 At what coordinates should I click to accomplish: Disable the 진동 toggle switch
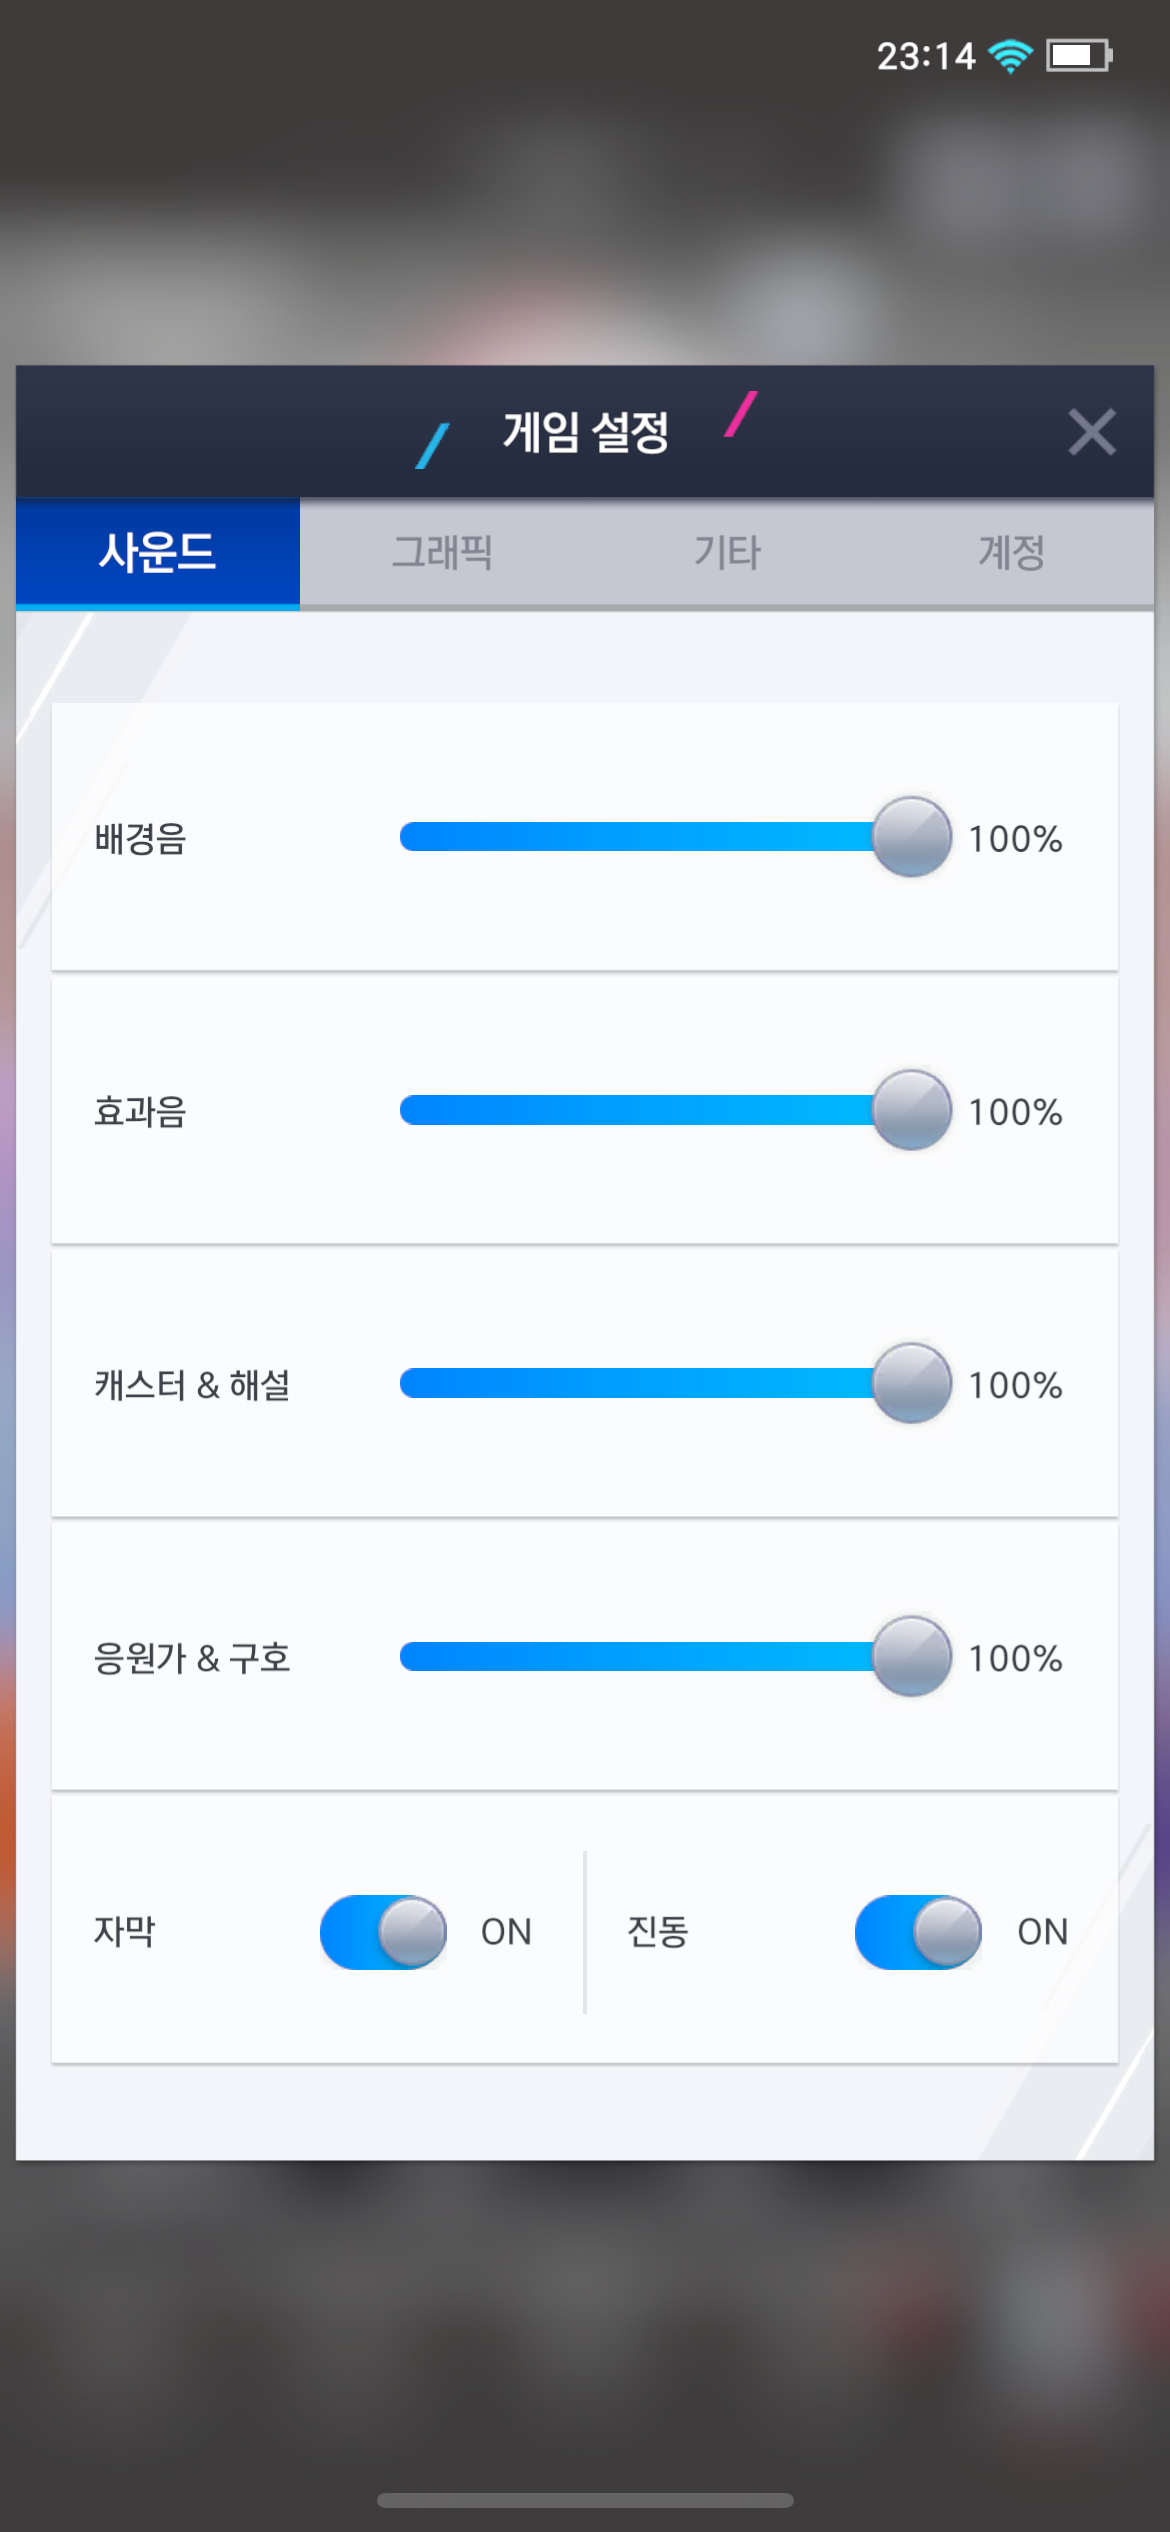pyautogui.click(x=918, y=1931)
